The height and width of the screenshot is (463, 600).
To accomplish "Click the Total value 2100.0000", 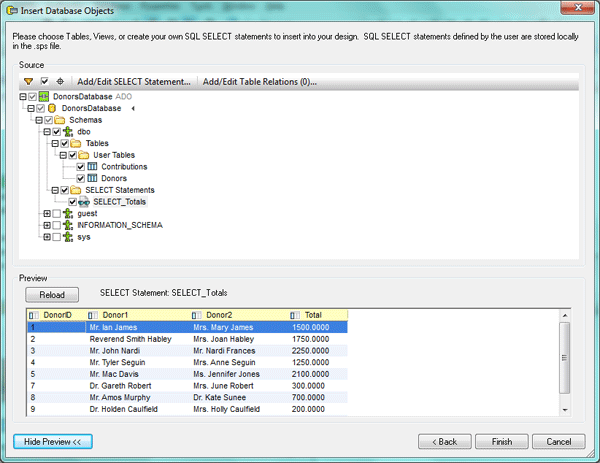I will coord(310,374).
